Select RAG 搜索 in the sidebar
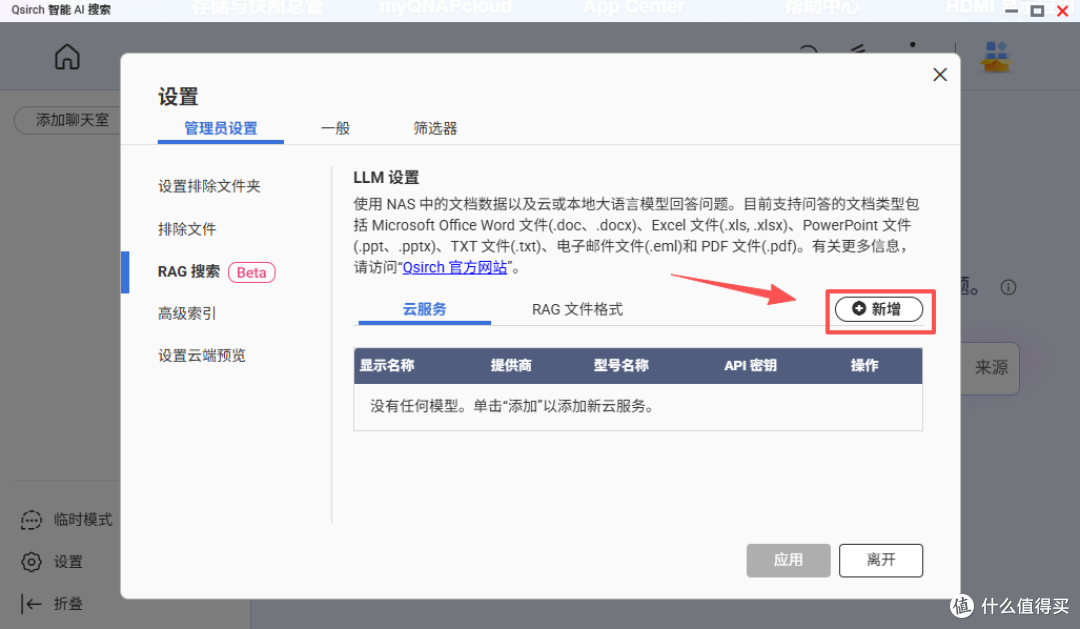 [x=189, y=272]
